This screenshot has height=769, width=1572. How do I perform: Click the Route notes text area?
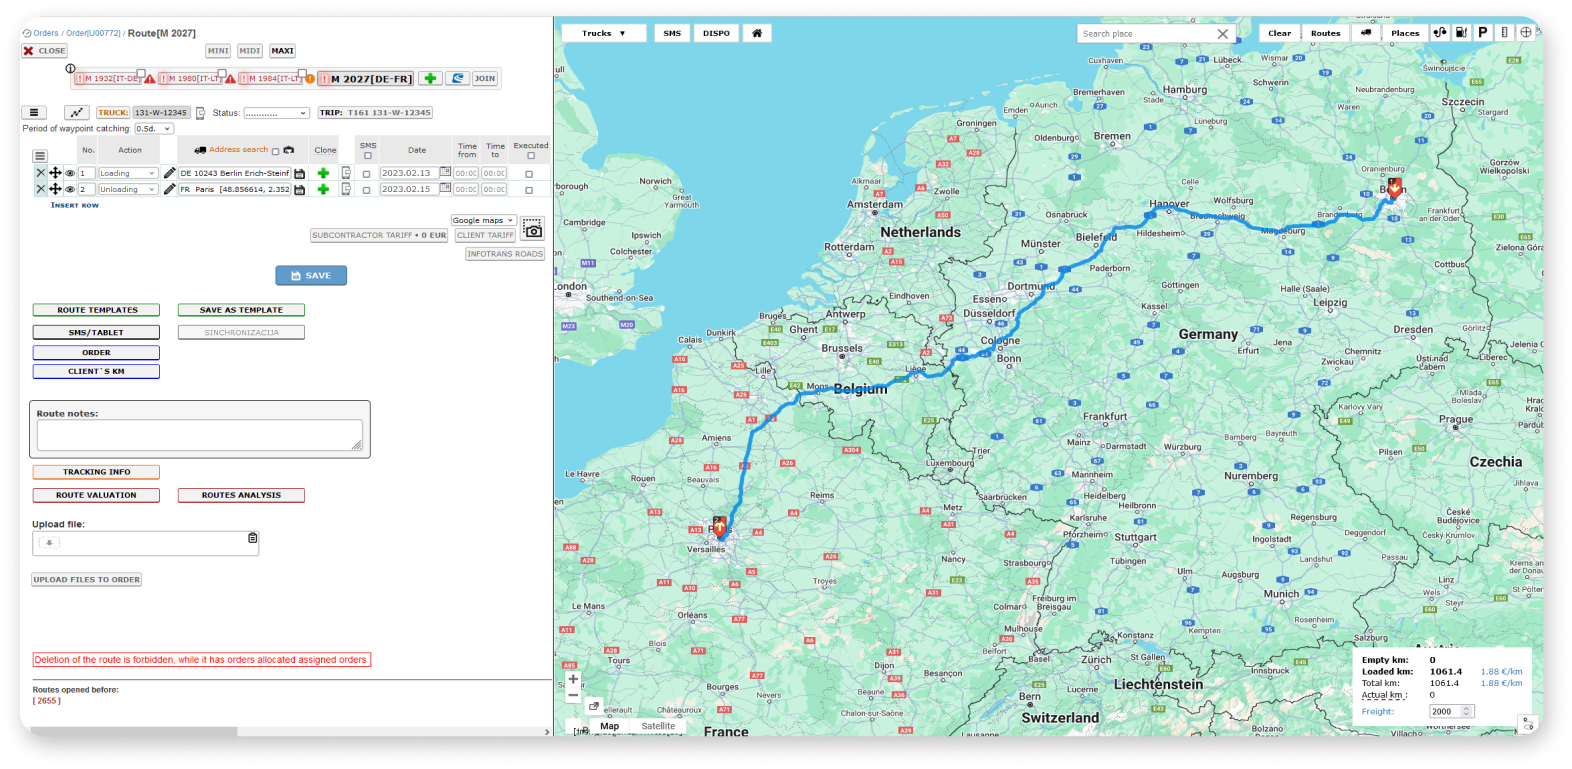tap(200, 435)
